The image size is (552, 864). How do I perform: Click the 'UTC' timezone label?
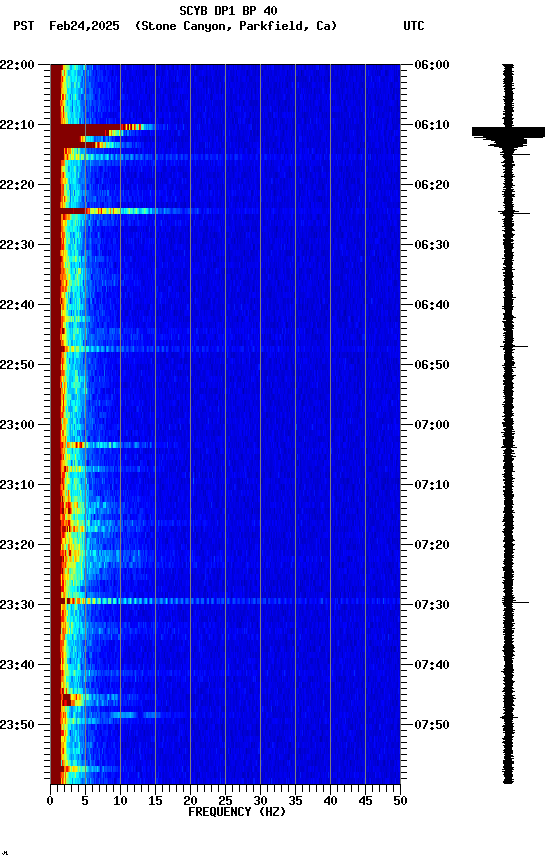[x=414, y=26]
